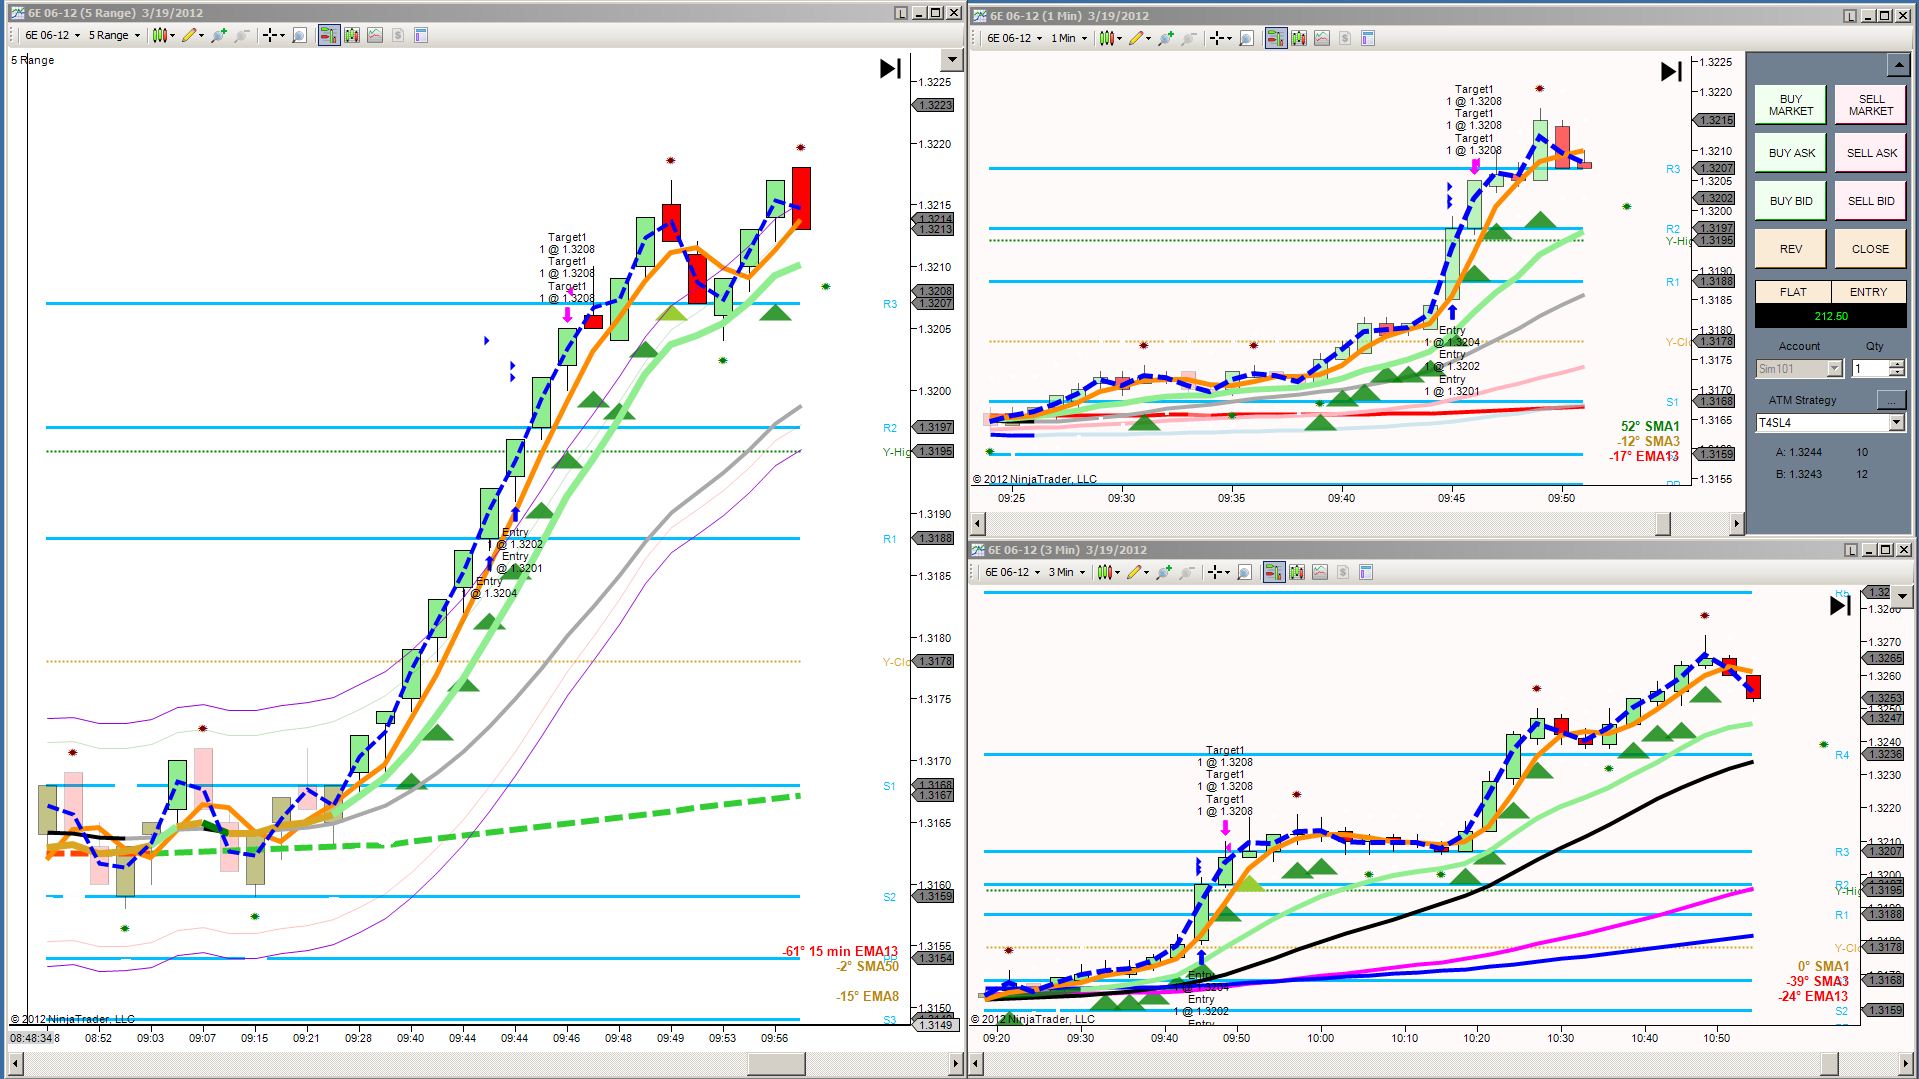Expand the ATM Strategy T4SL4 dropdown
Viewport: 1919px width, 1079px height.
(1896, 423)
